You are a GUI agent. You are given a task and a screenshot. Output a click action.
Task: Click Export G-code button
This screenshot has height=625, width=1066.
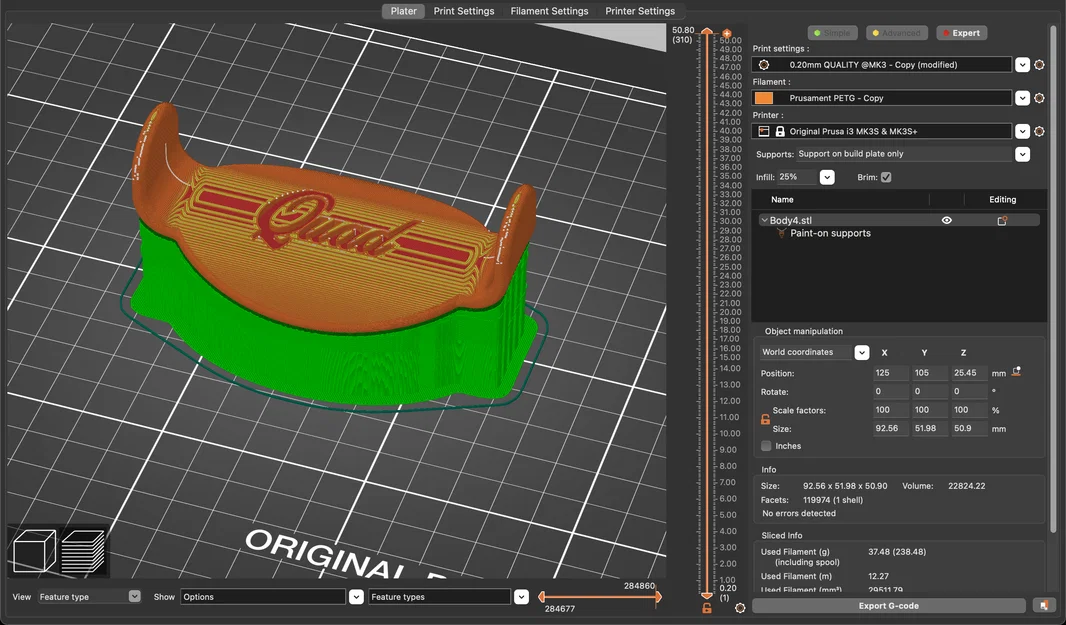point(889,605)
